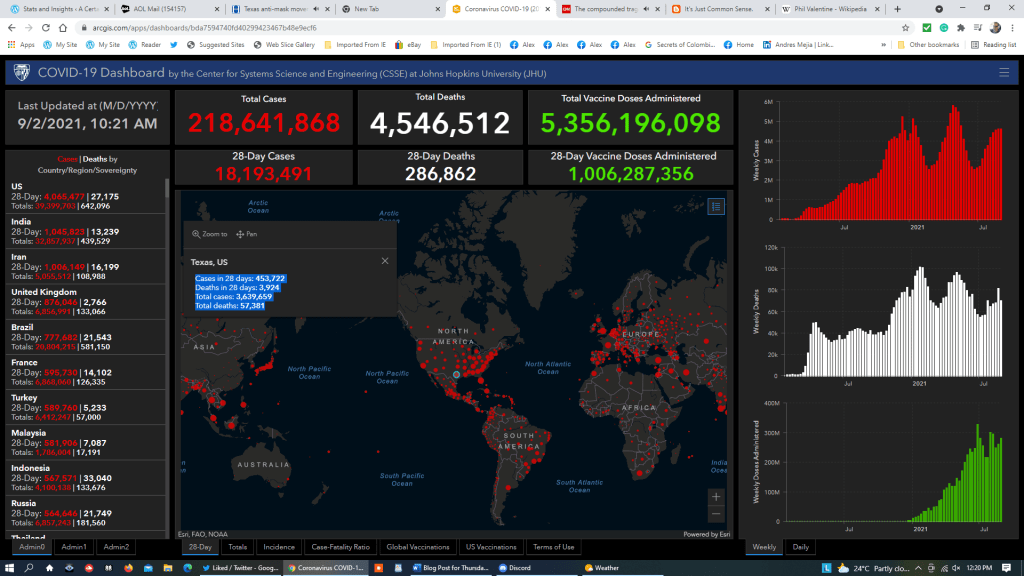Click Zoom to in popup

click(210, 234)
